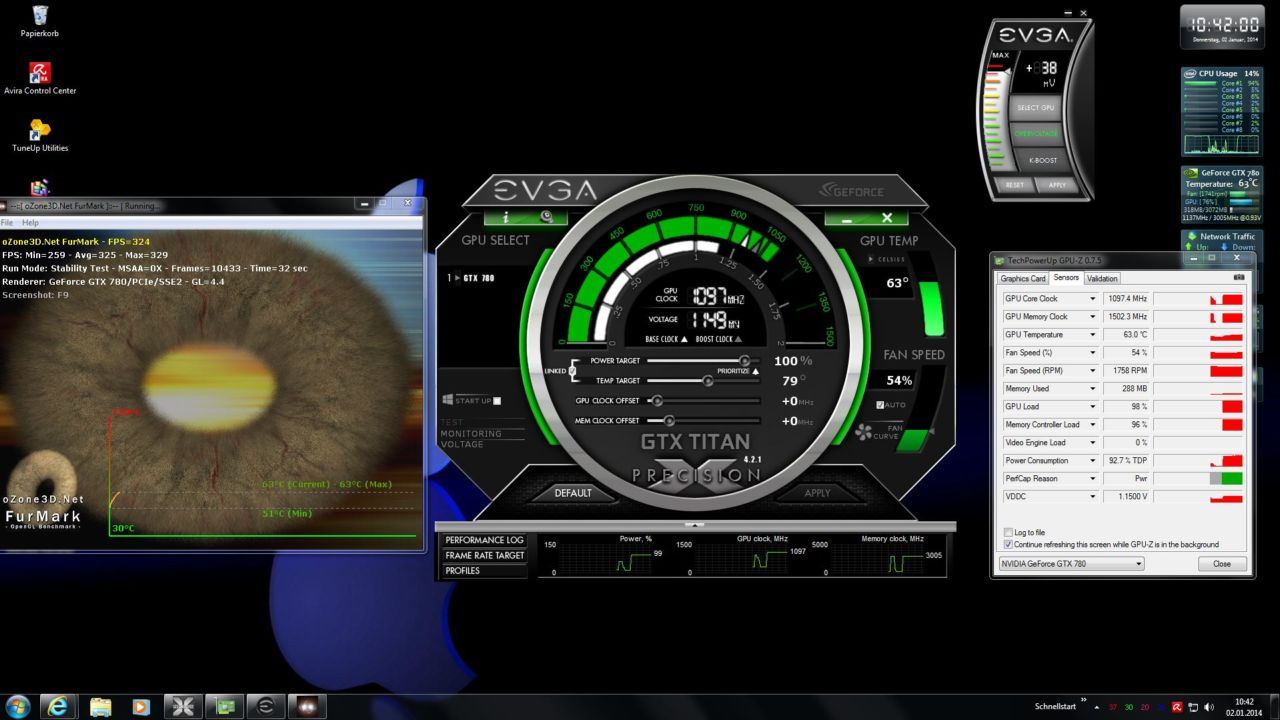Click the Base Clock triangle indicator
This screenshot has height=720, width=1280.
click(684, 339)
